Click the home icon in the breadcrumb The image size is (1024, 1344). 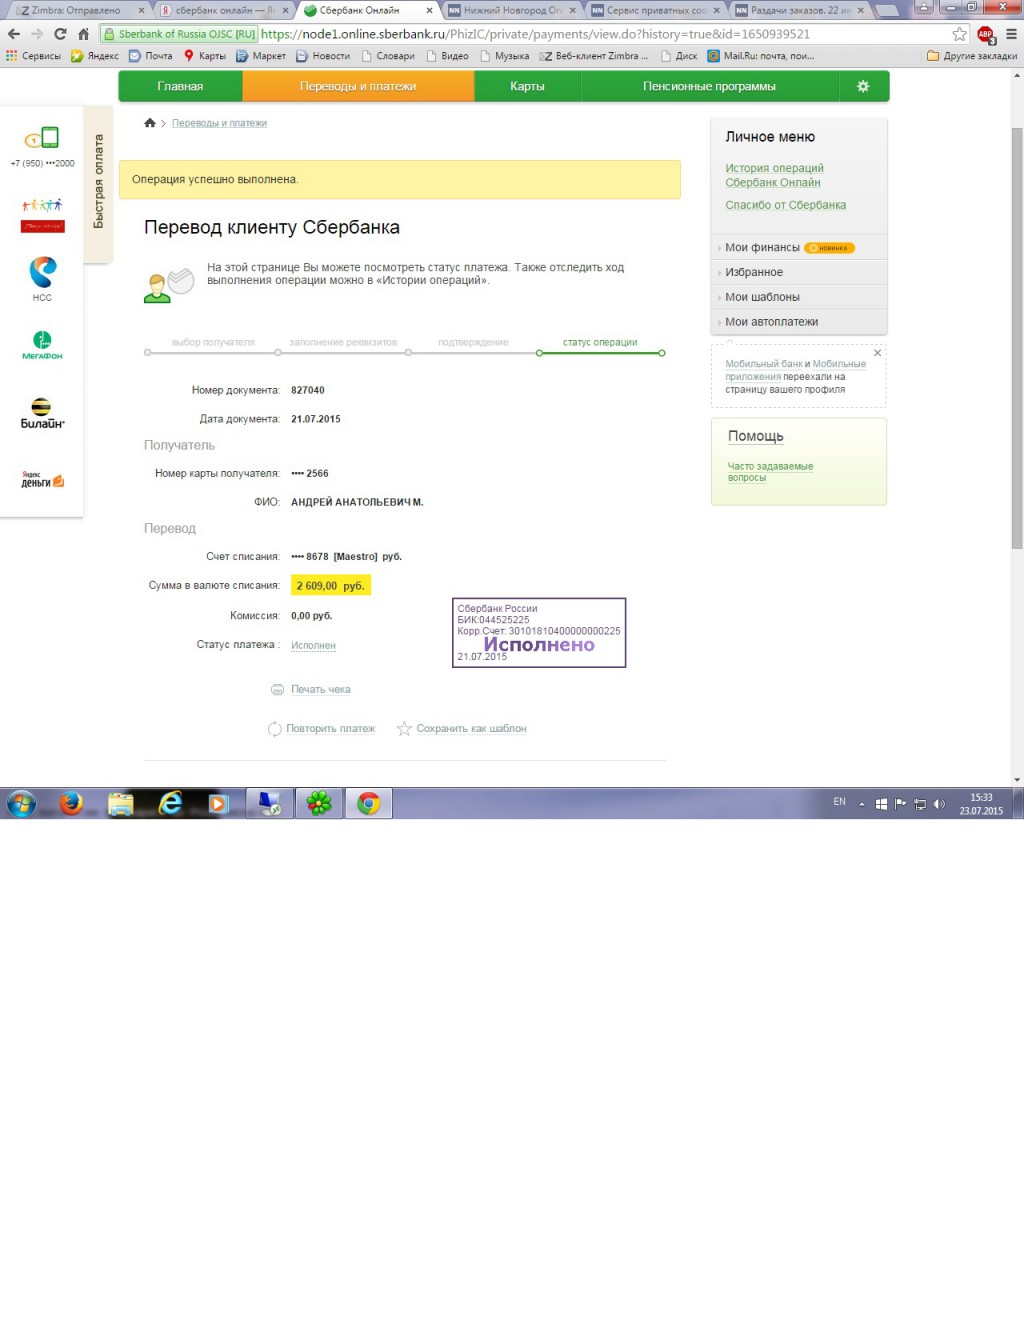point(150,123)
